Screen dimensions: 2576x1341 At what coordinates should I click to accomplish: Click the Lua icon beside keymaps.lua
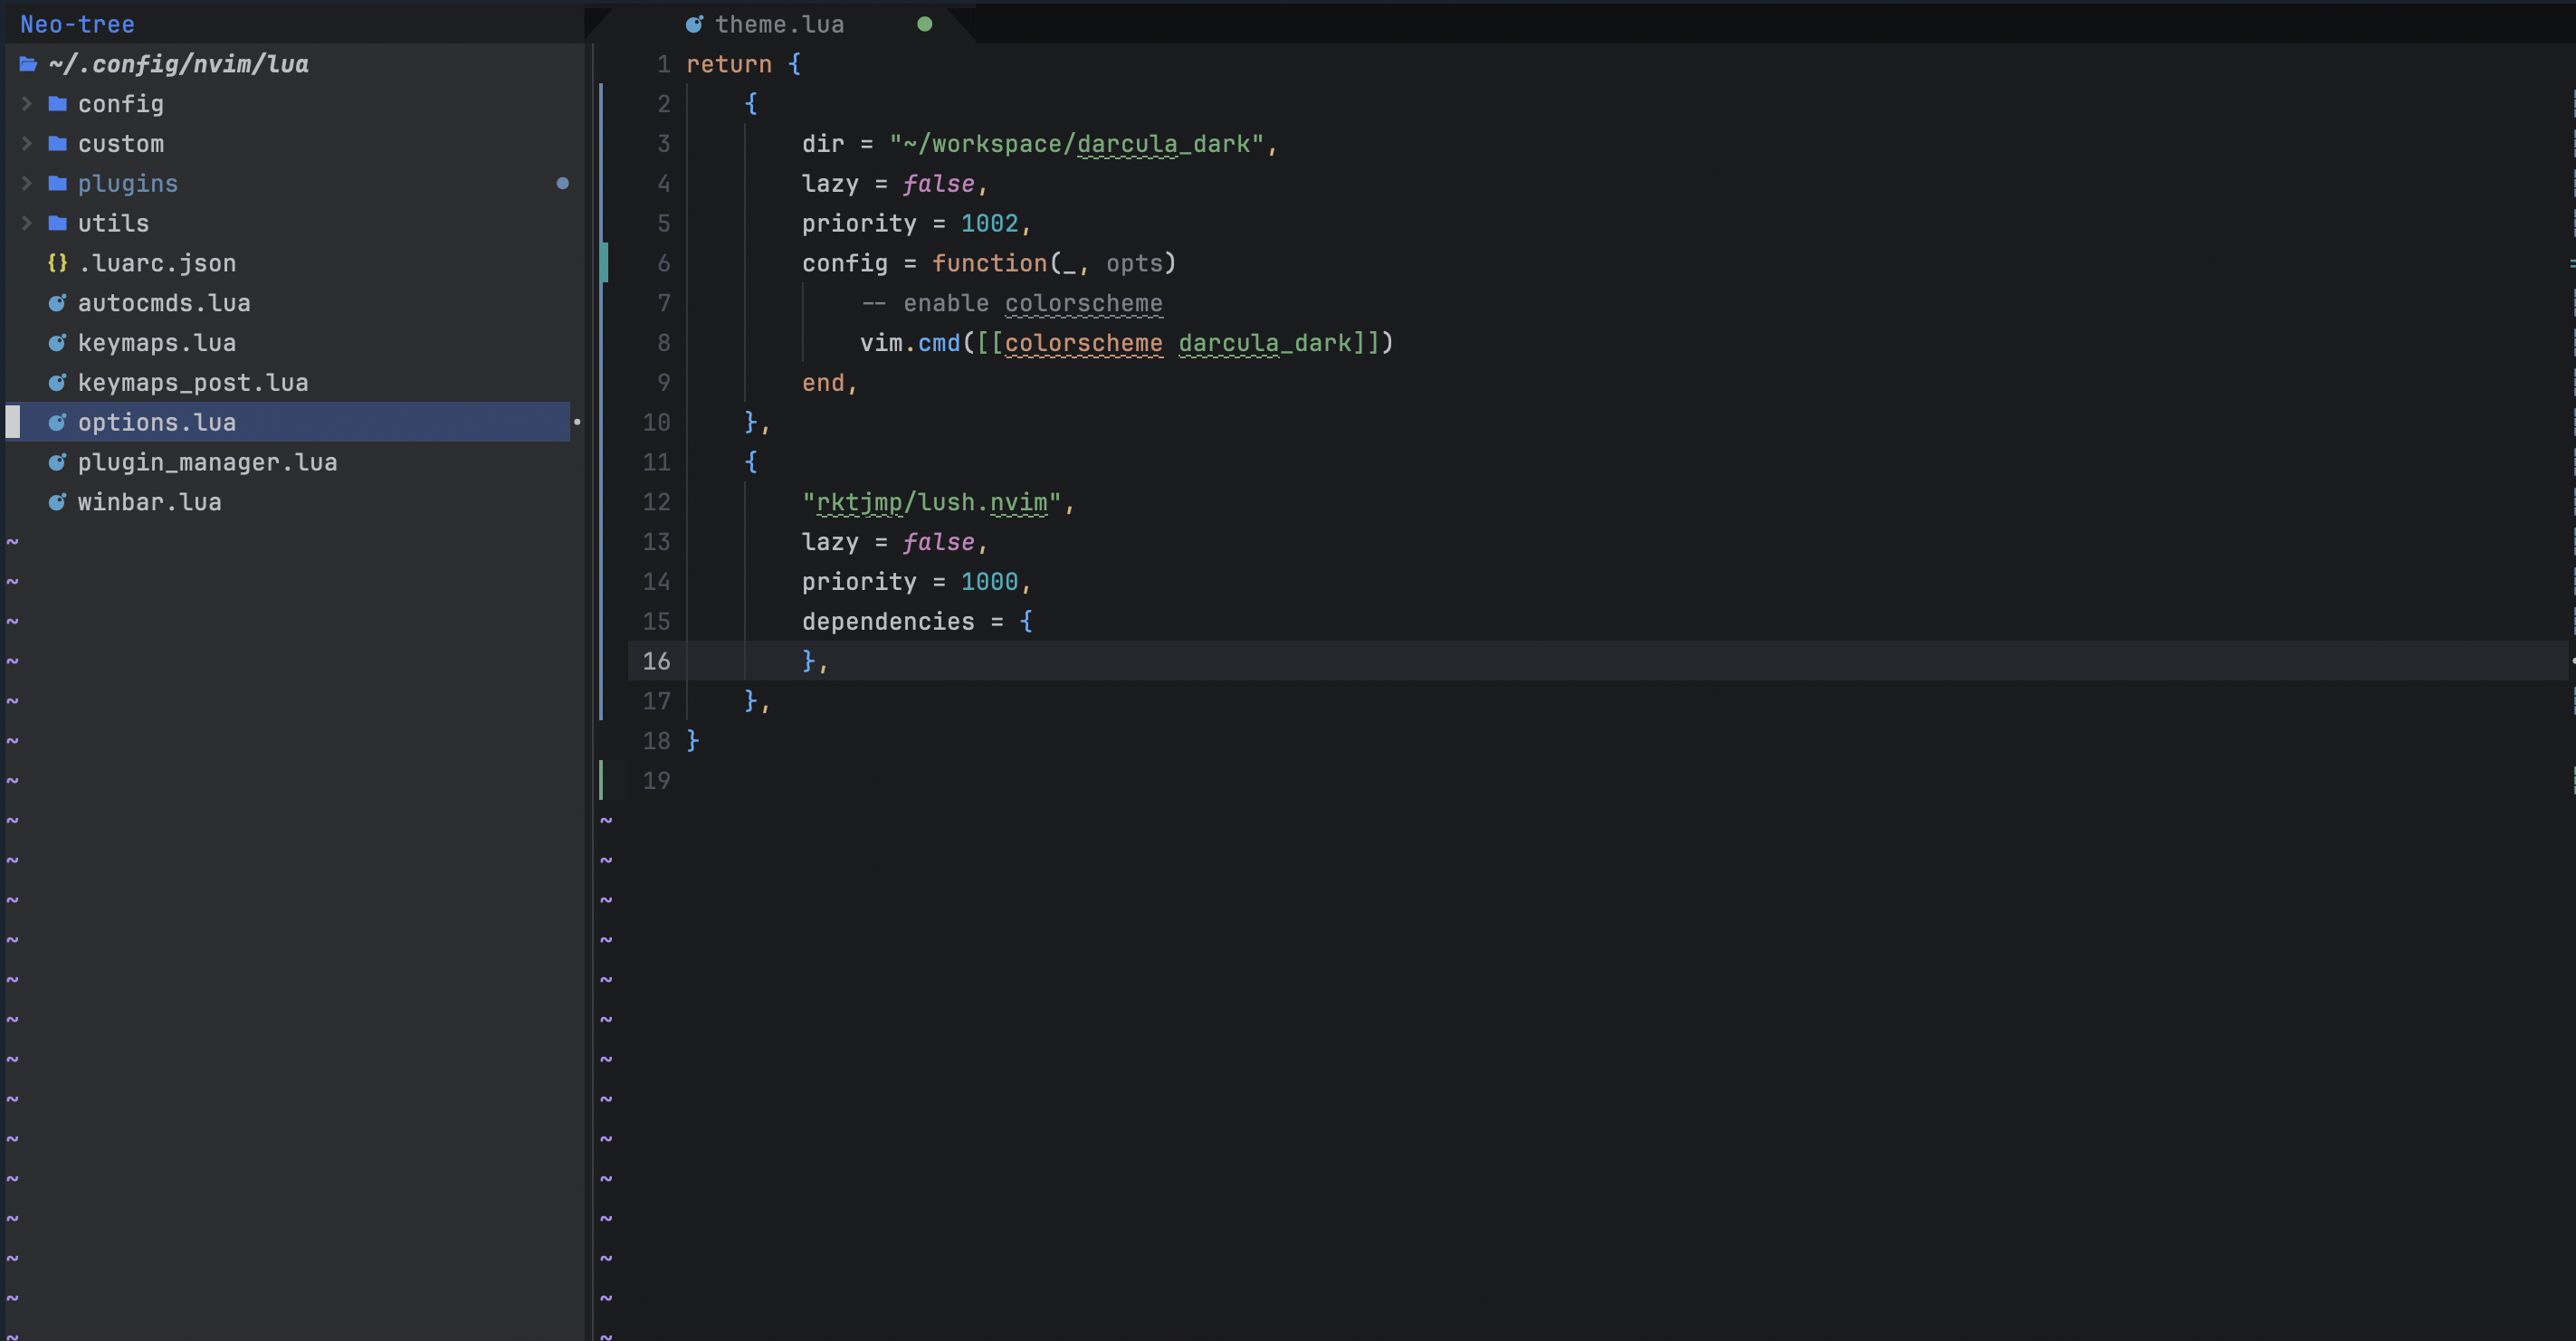57,343
